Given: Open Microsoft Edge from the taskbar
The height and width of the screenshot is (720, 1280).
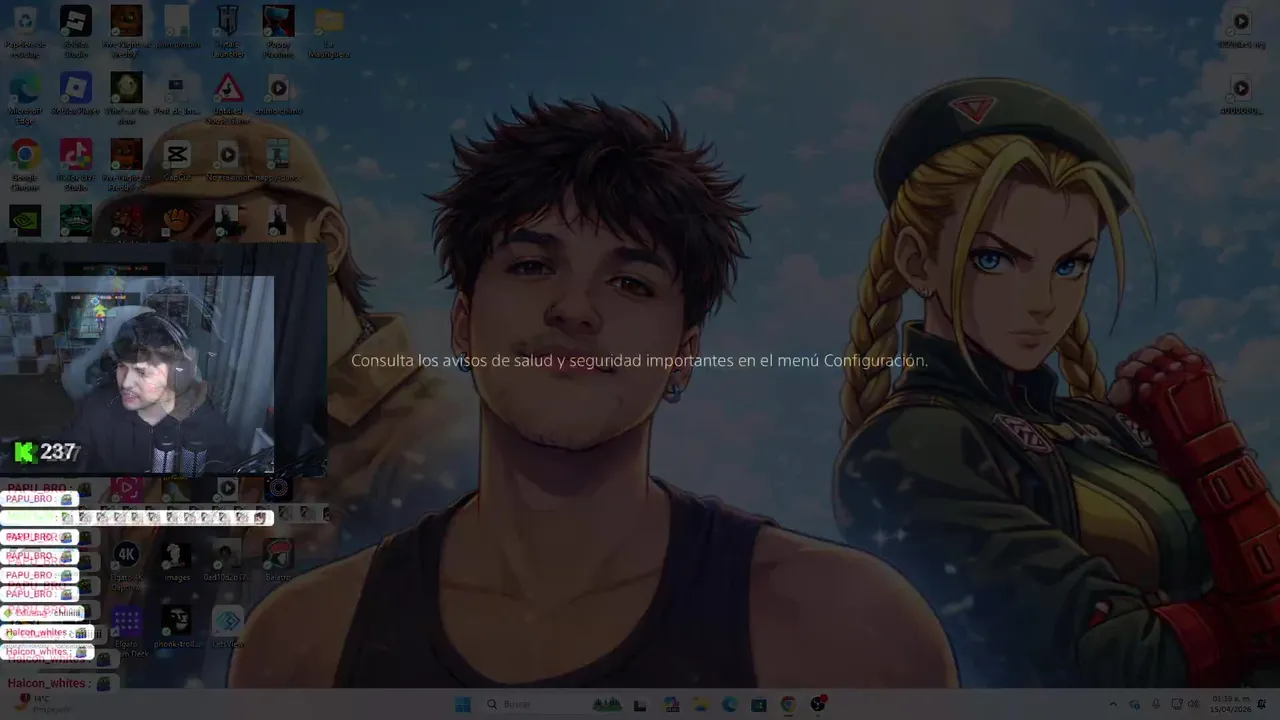Looking at the screenshot, I should [730, 704].
